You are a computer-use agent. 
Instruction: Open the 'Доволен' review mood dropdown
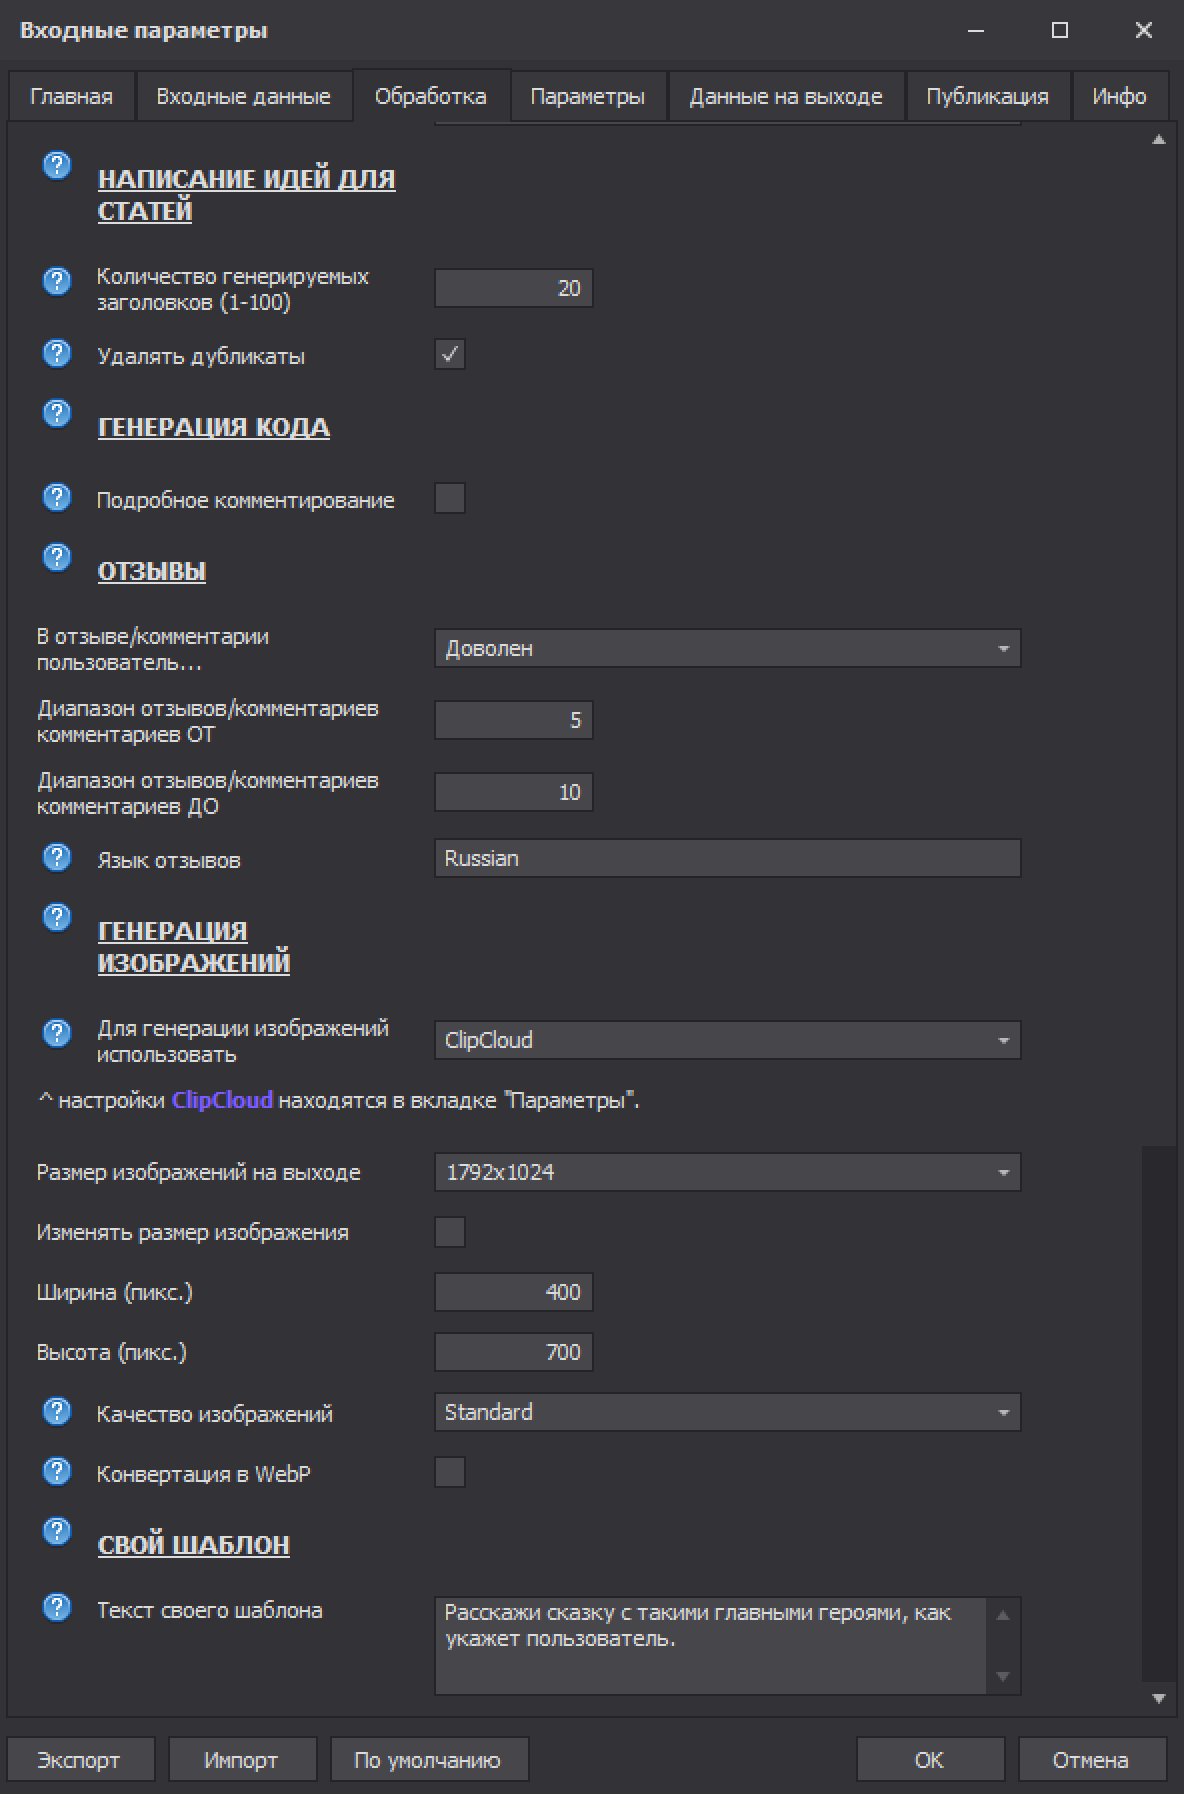727,648
